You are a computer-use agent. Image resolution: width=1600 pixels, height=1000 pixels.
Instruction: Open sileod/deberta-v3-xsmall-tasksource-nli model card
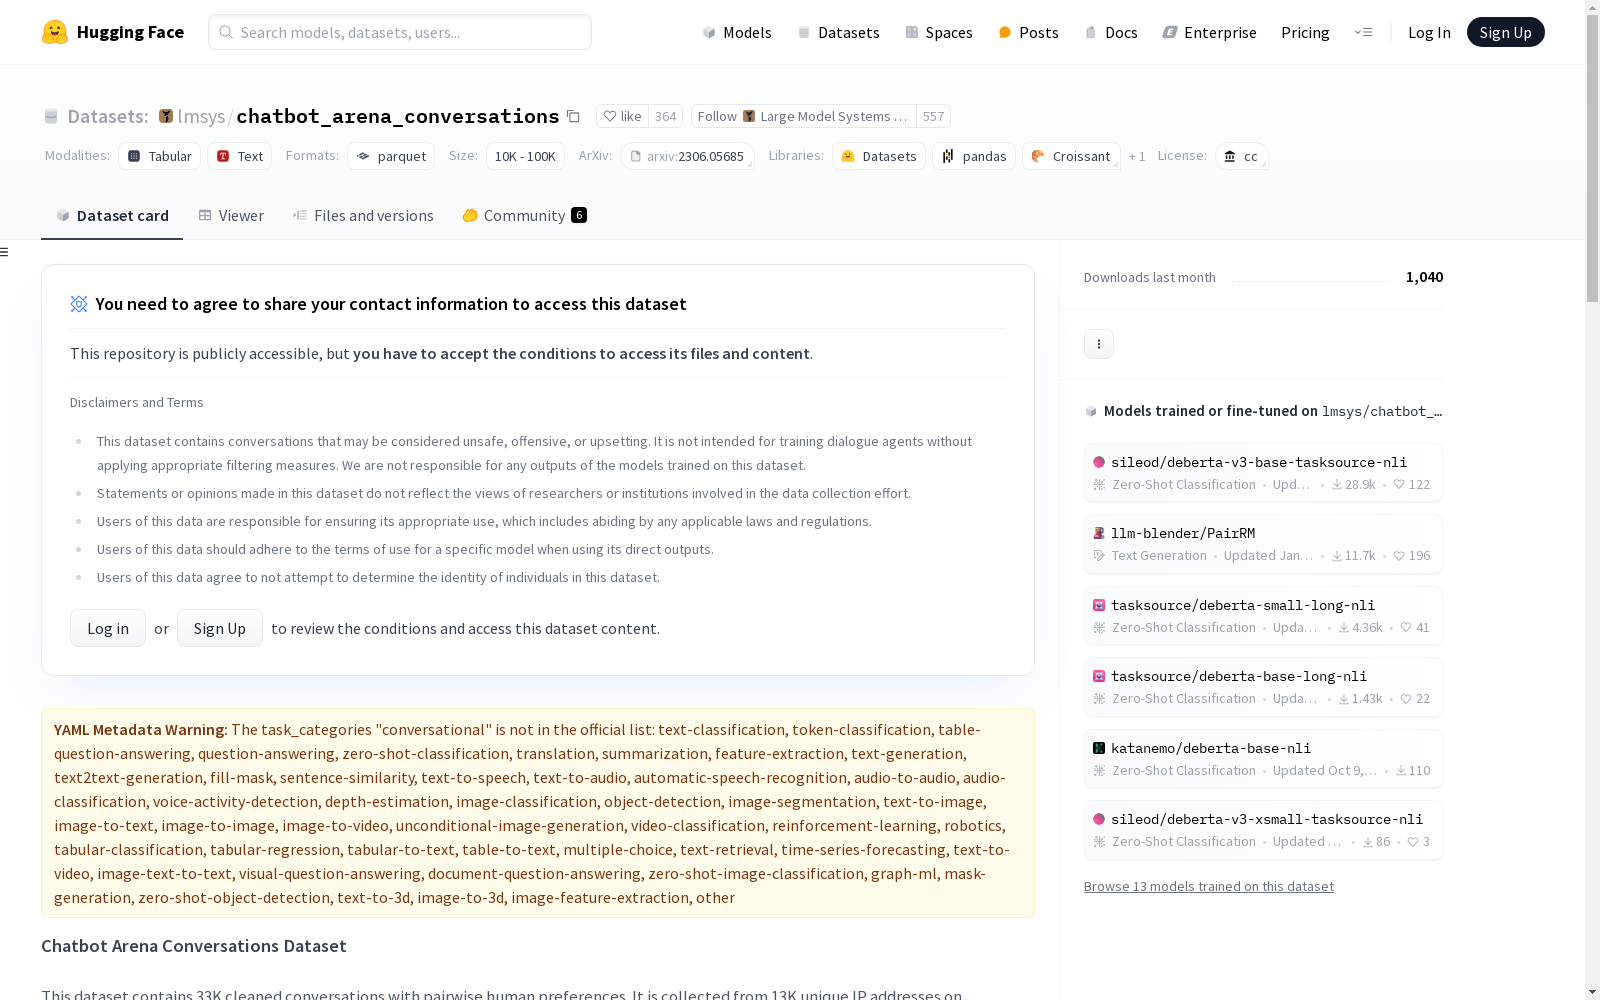click(x=1263, y=830)
